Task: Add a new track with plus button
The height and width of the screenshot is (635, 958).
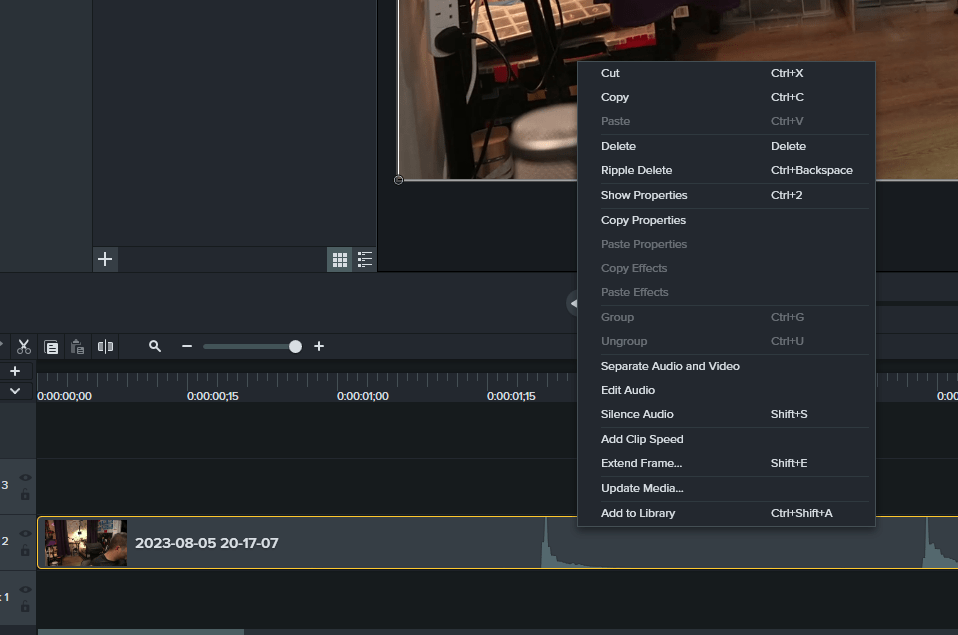Action: coord(15,371)
